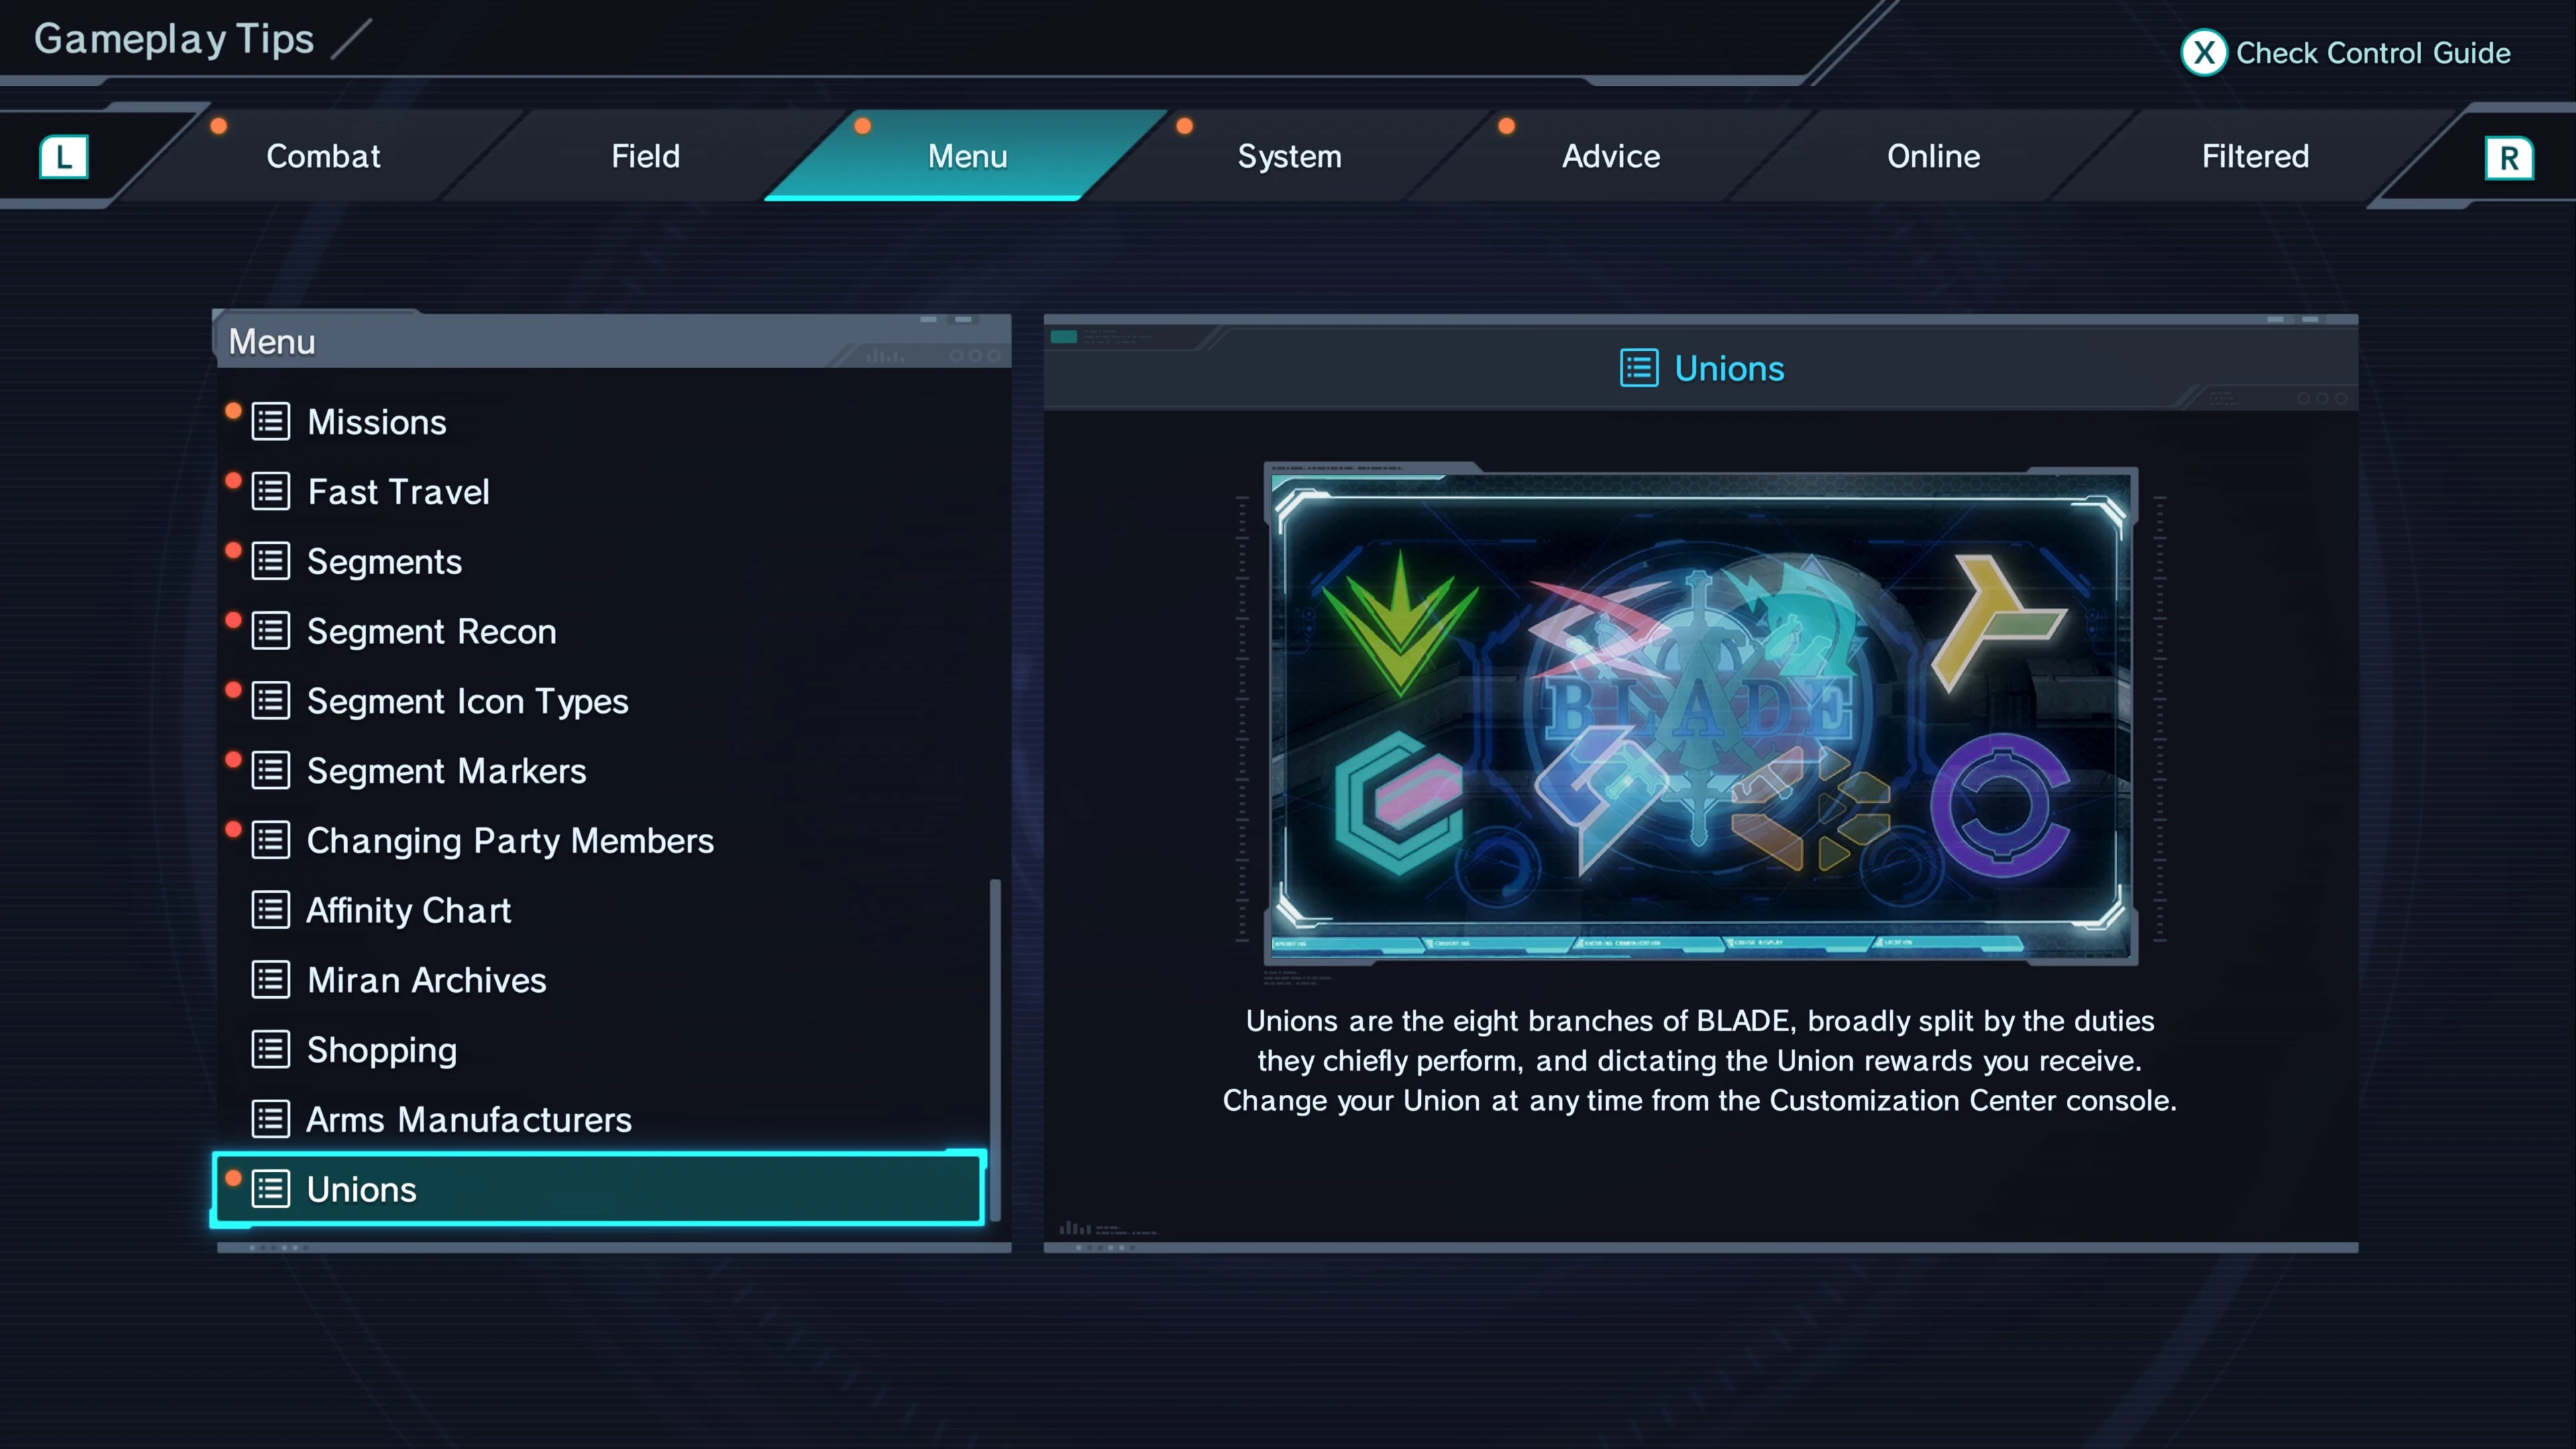Open the Arms Manufacturers entry
Image resolution: width=2576 pixels, height=1449 pixels.
click(600, 1120)
